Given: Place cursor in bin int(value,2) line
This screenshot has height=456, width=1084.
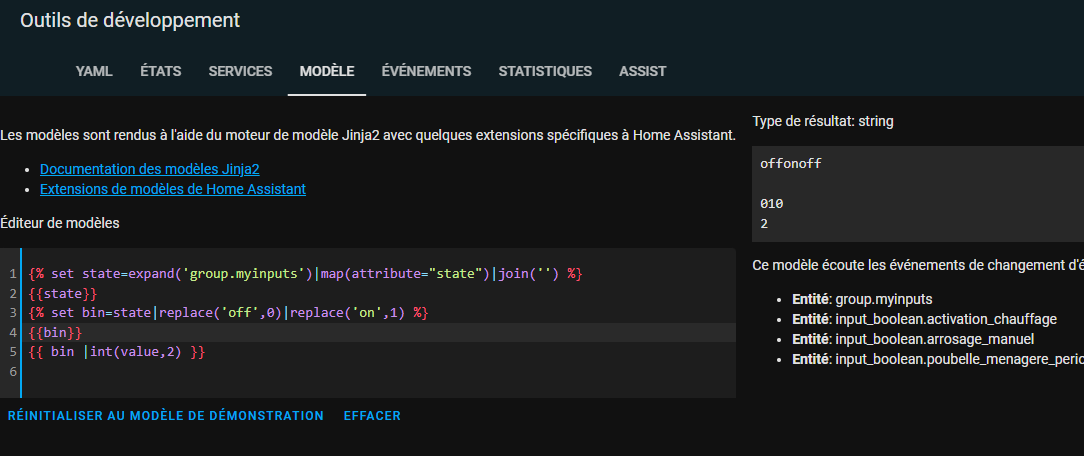Looking at the screenshot, I should (x=118, y=352).
